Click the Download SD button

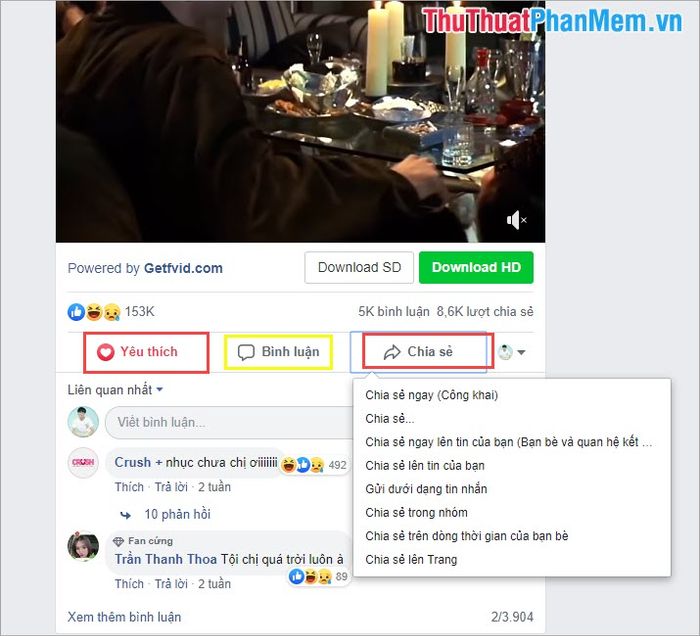pos(359,267)
